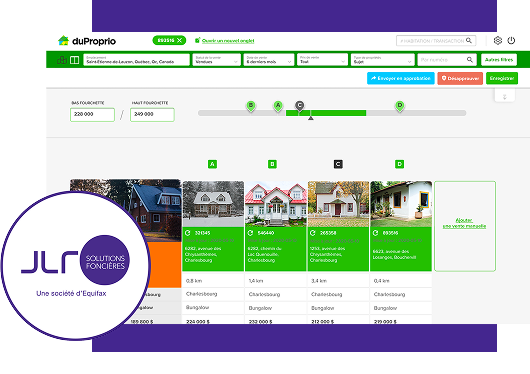Click the address of listing 546440 (Lac Quenouille)
Image resolution: width=530 pixels, height=374 pixels.
click(x=264, y=254)
